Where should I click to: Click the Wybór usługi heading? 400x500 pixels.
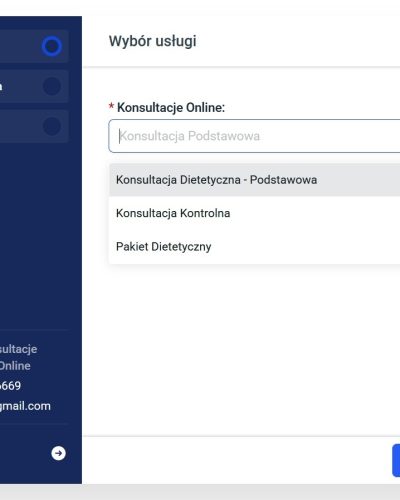(x=152, y=41)
